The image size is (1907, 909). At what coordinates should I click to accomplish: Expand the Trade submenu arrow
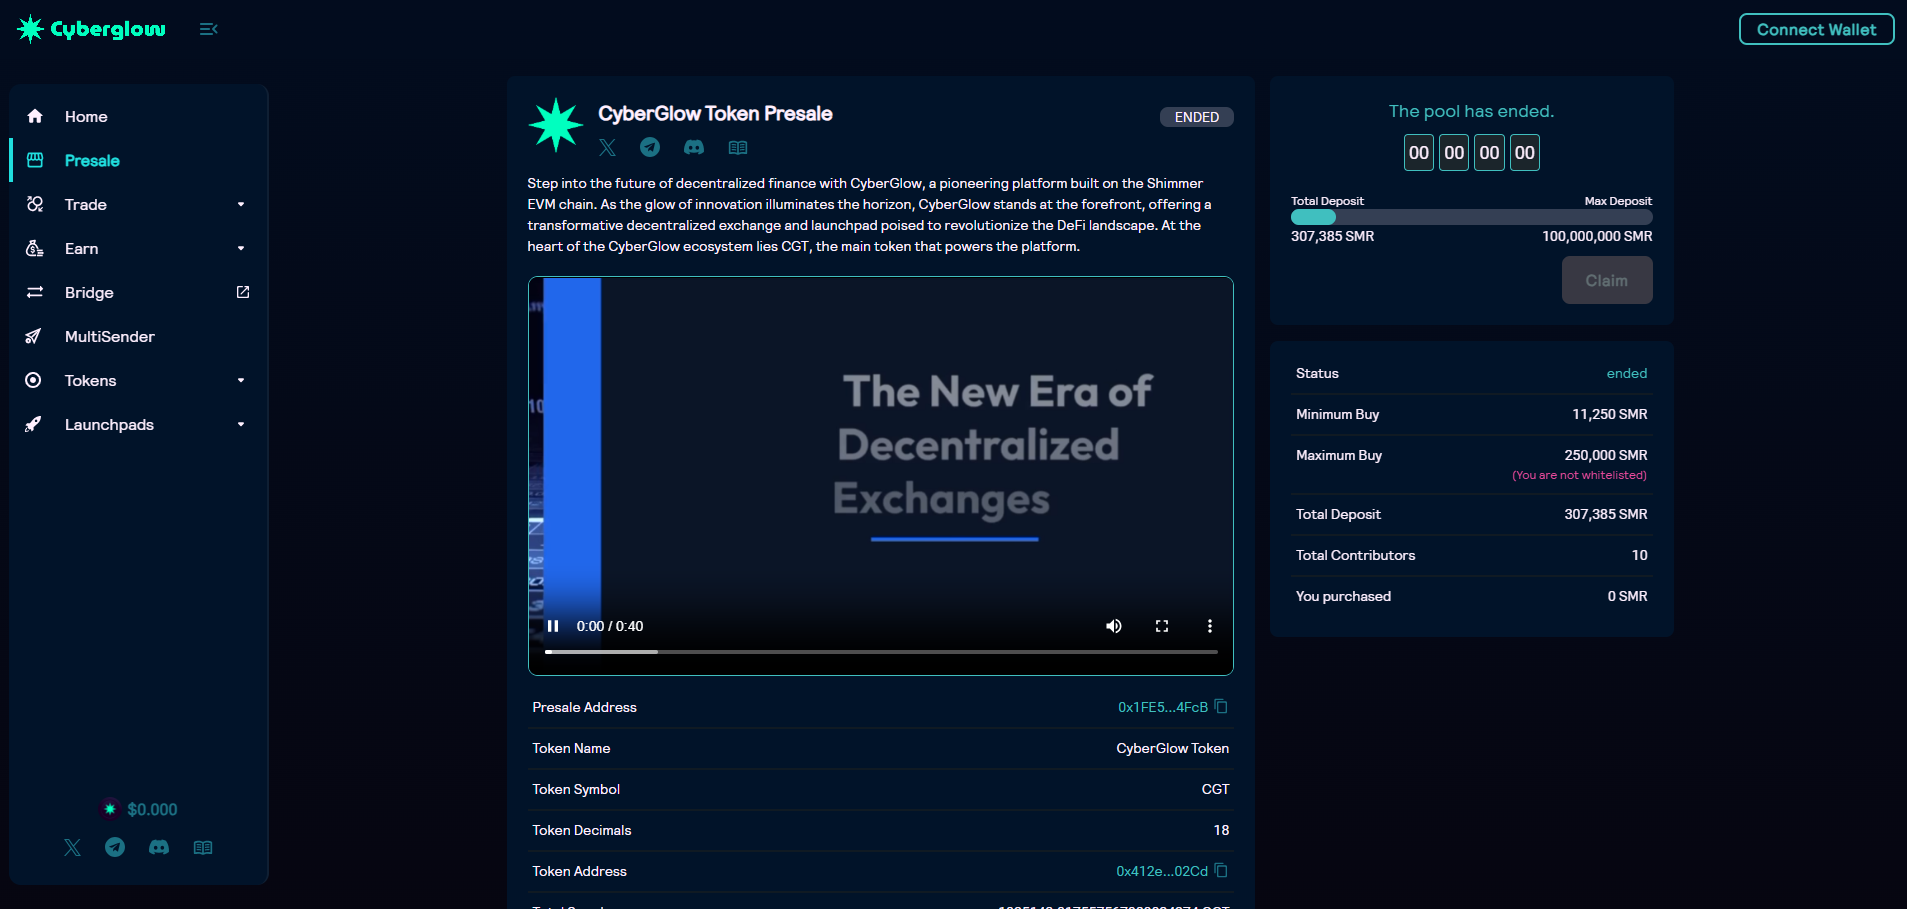coord(241,204)
